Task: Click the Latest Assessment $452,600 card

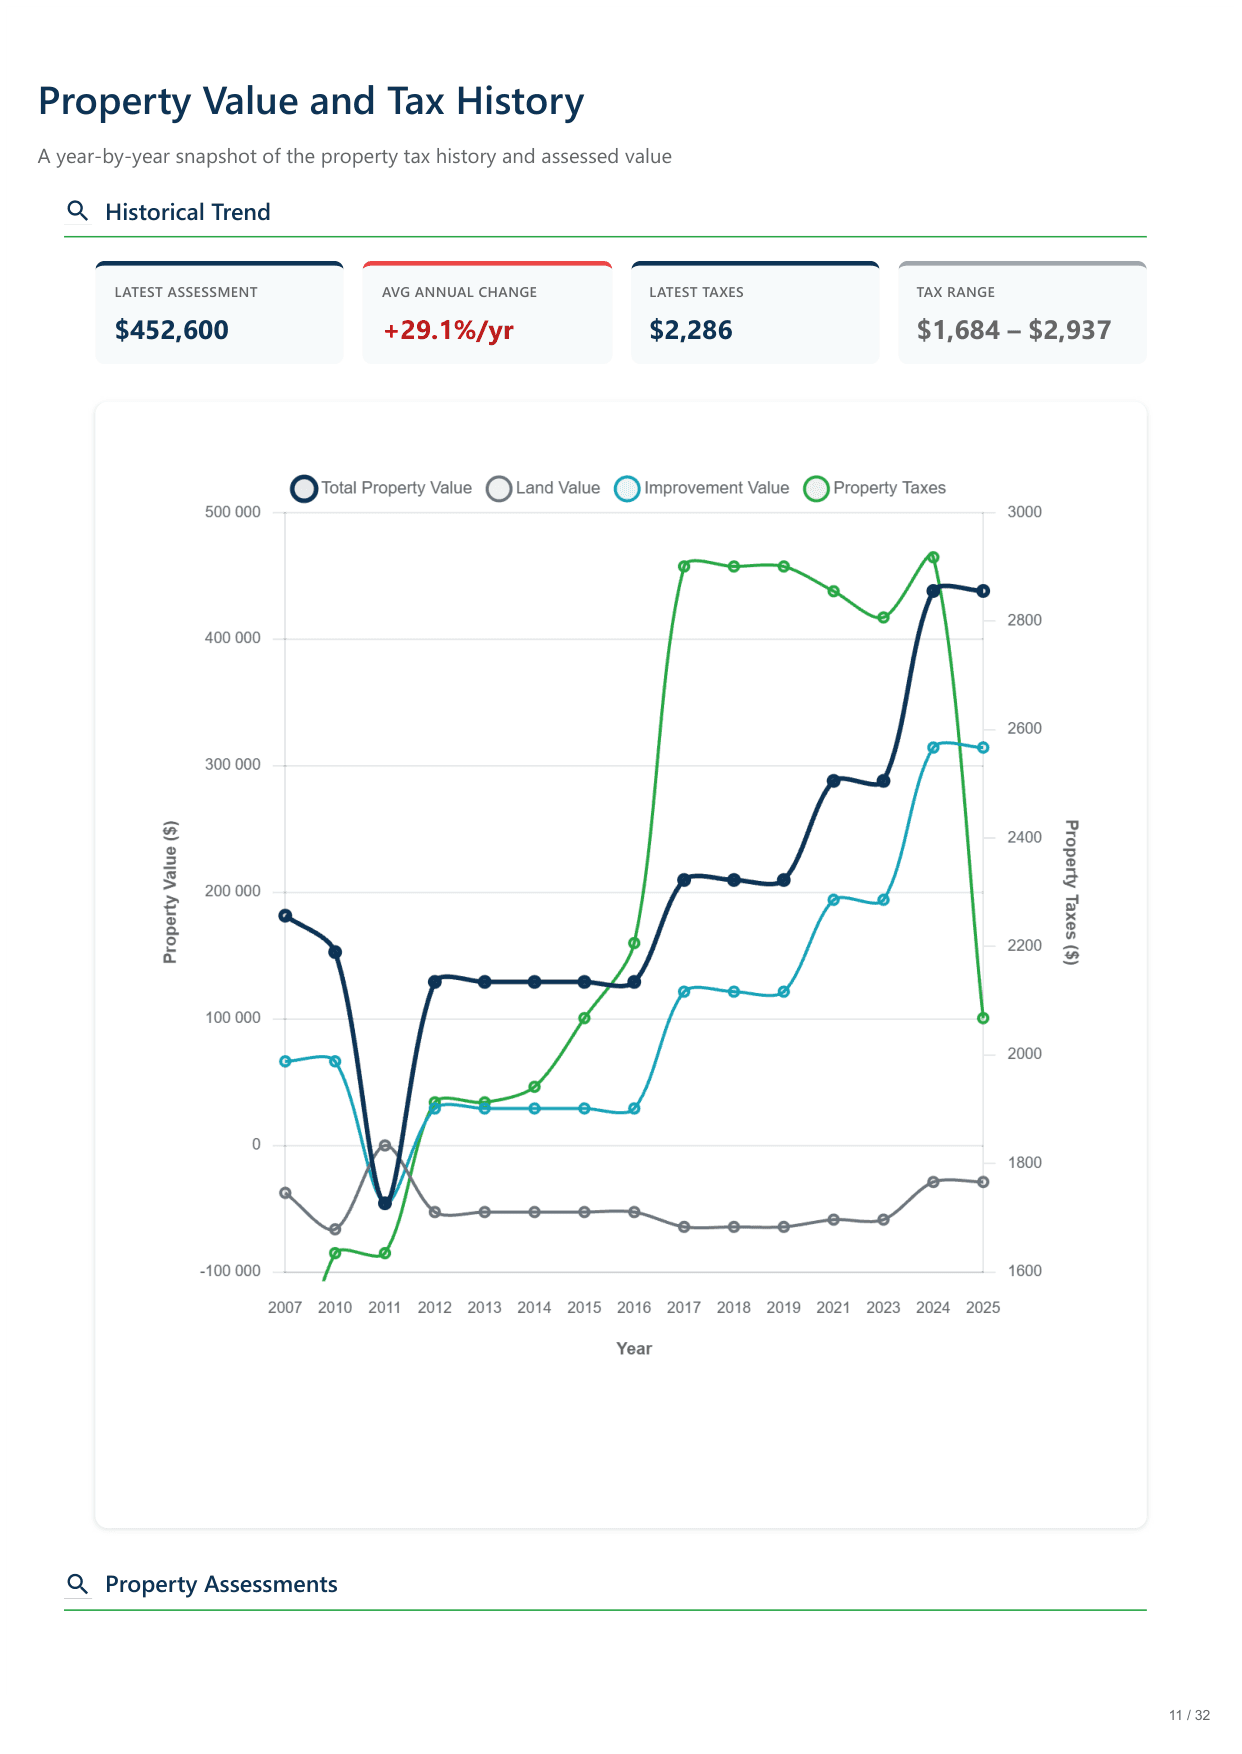Action: coord(219,313)
